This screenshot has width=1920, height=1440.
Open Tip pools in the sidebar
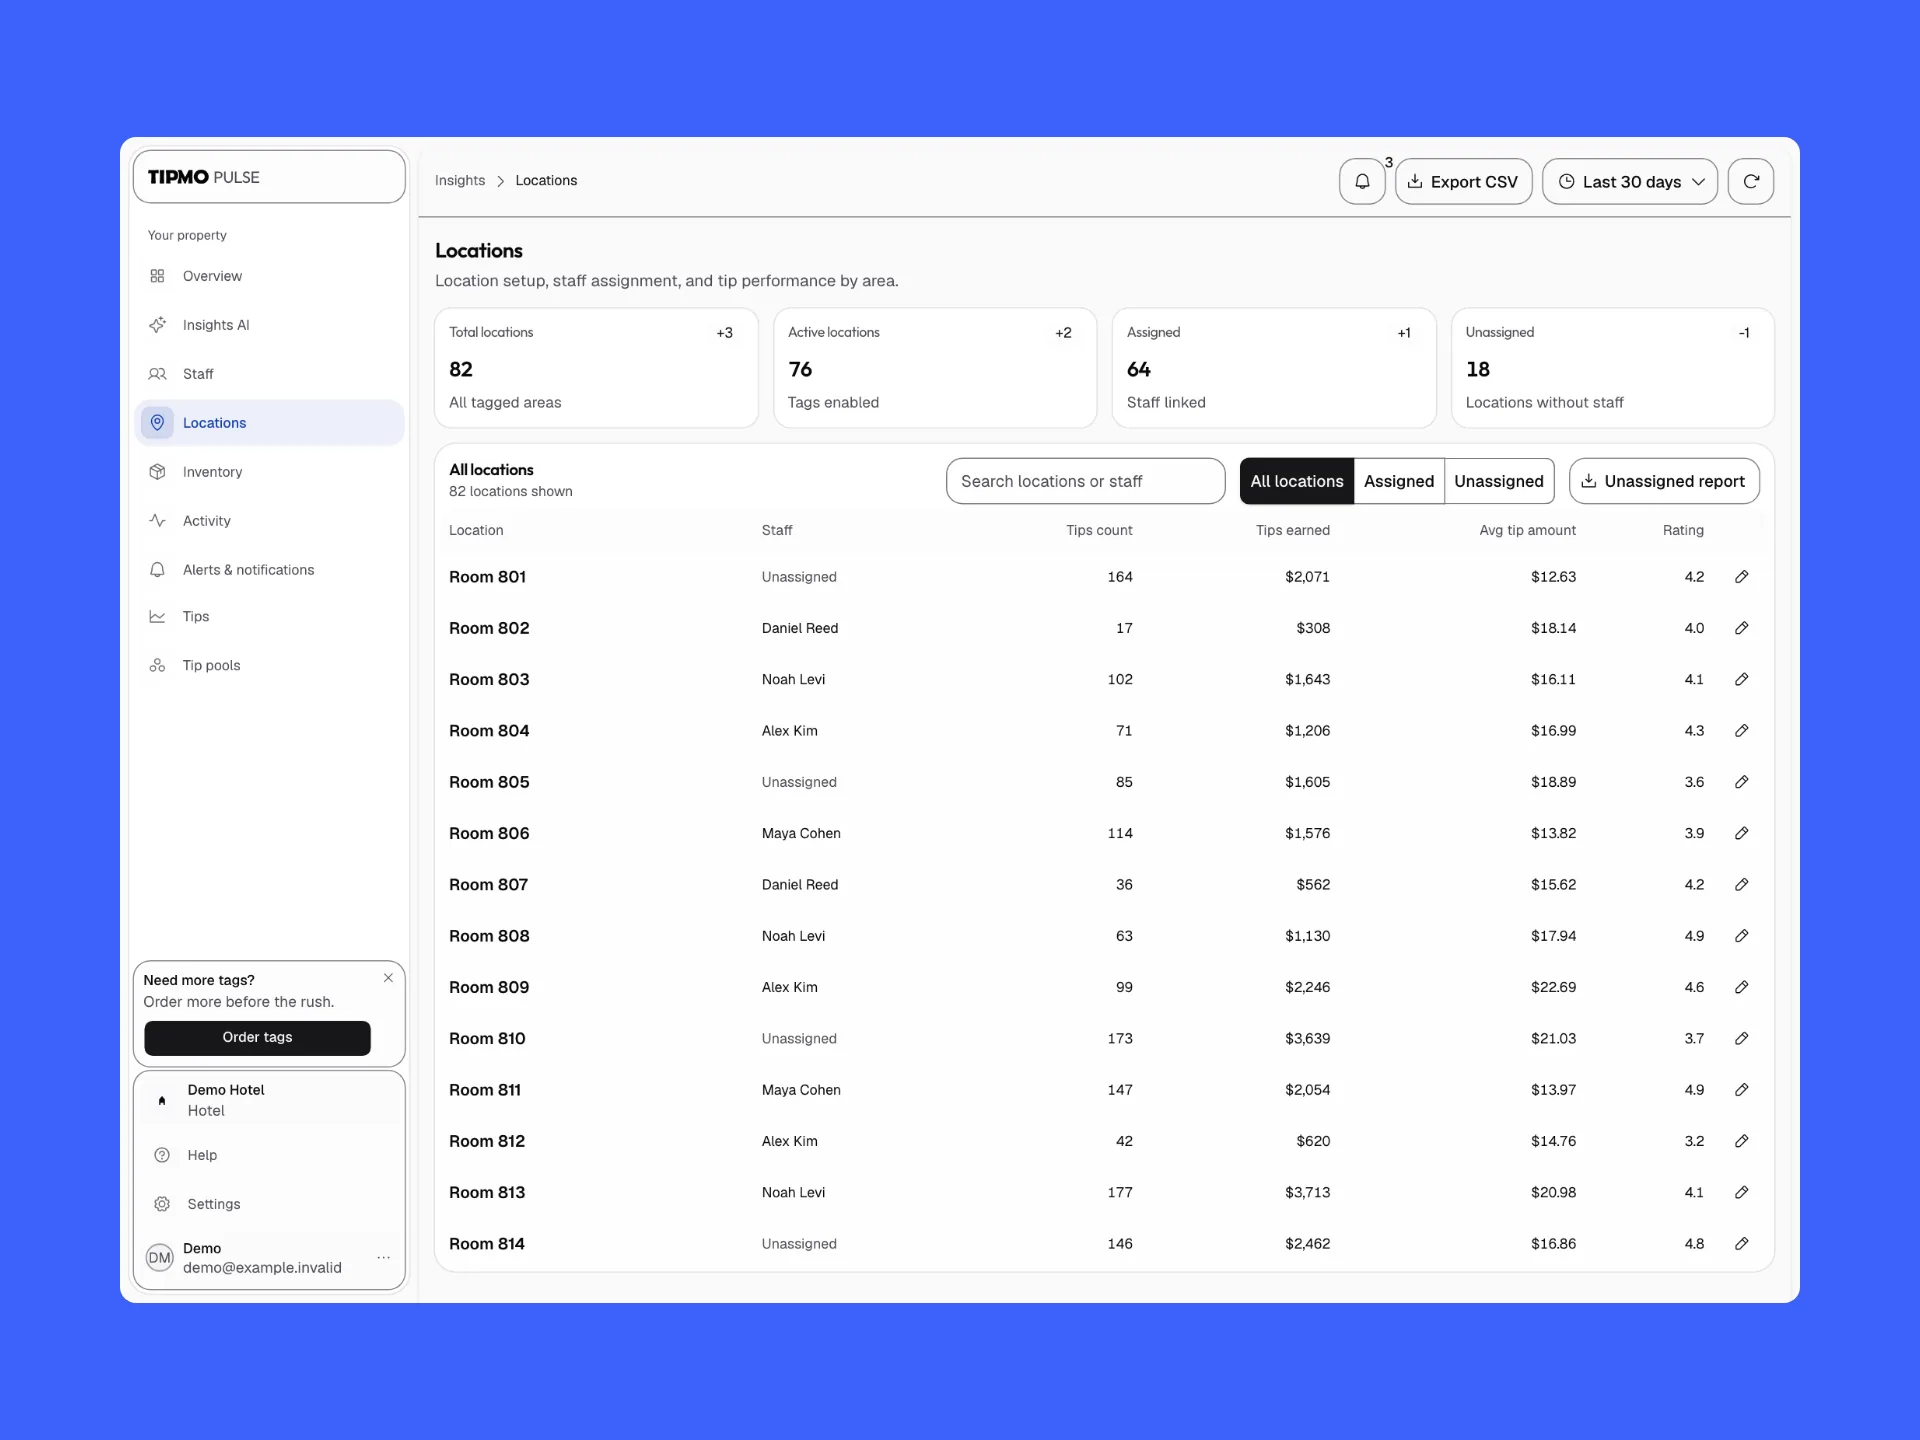[x=269, y=666]
